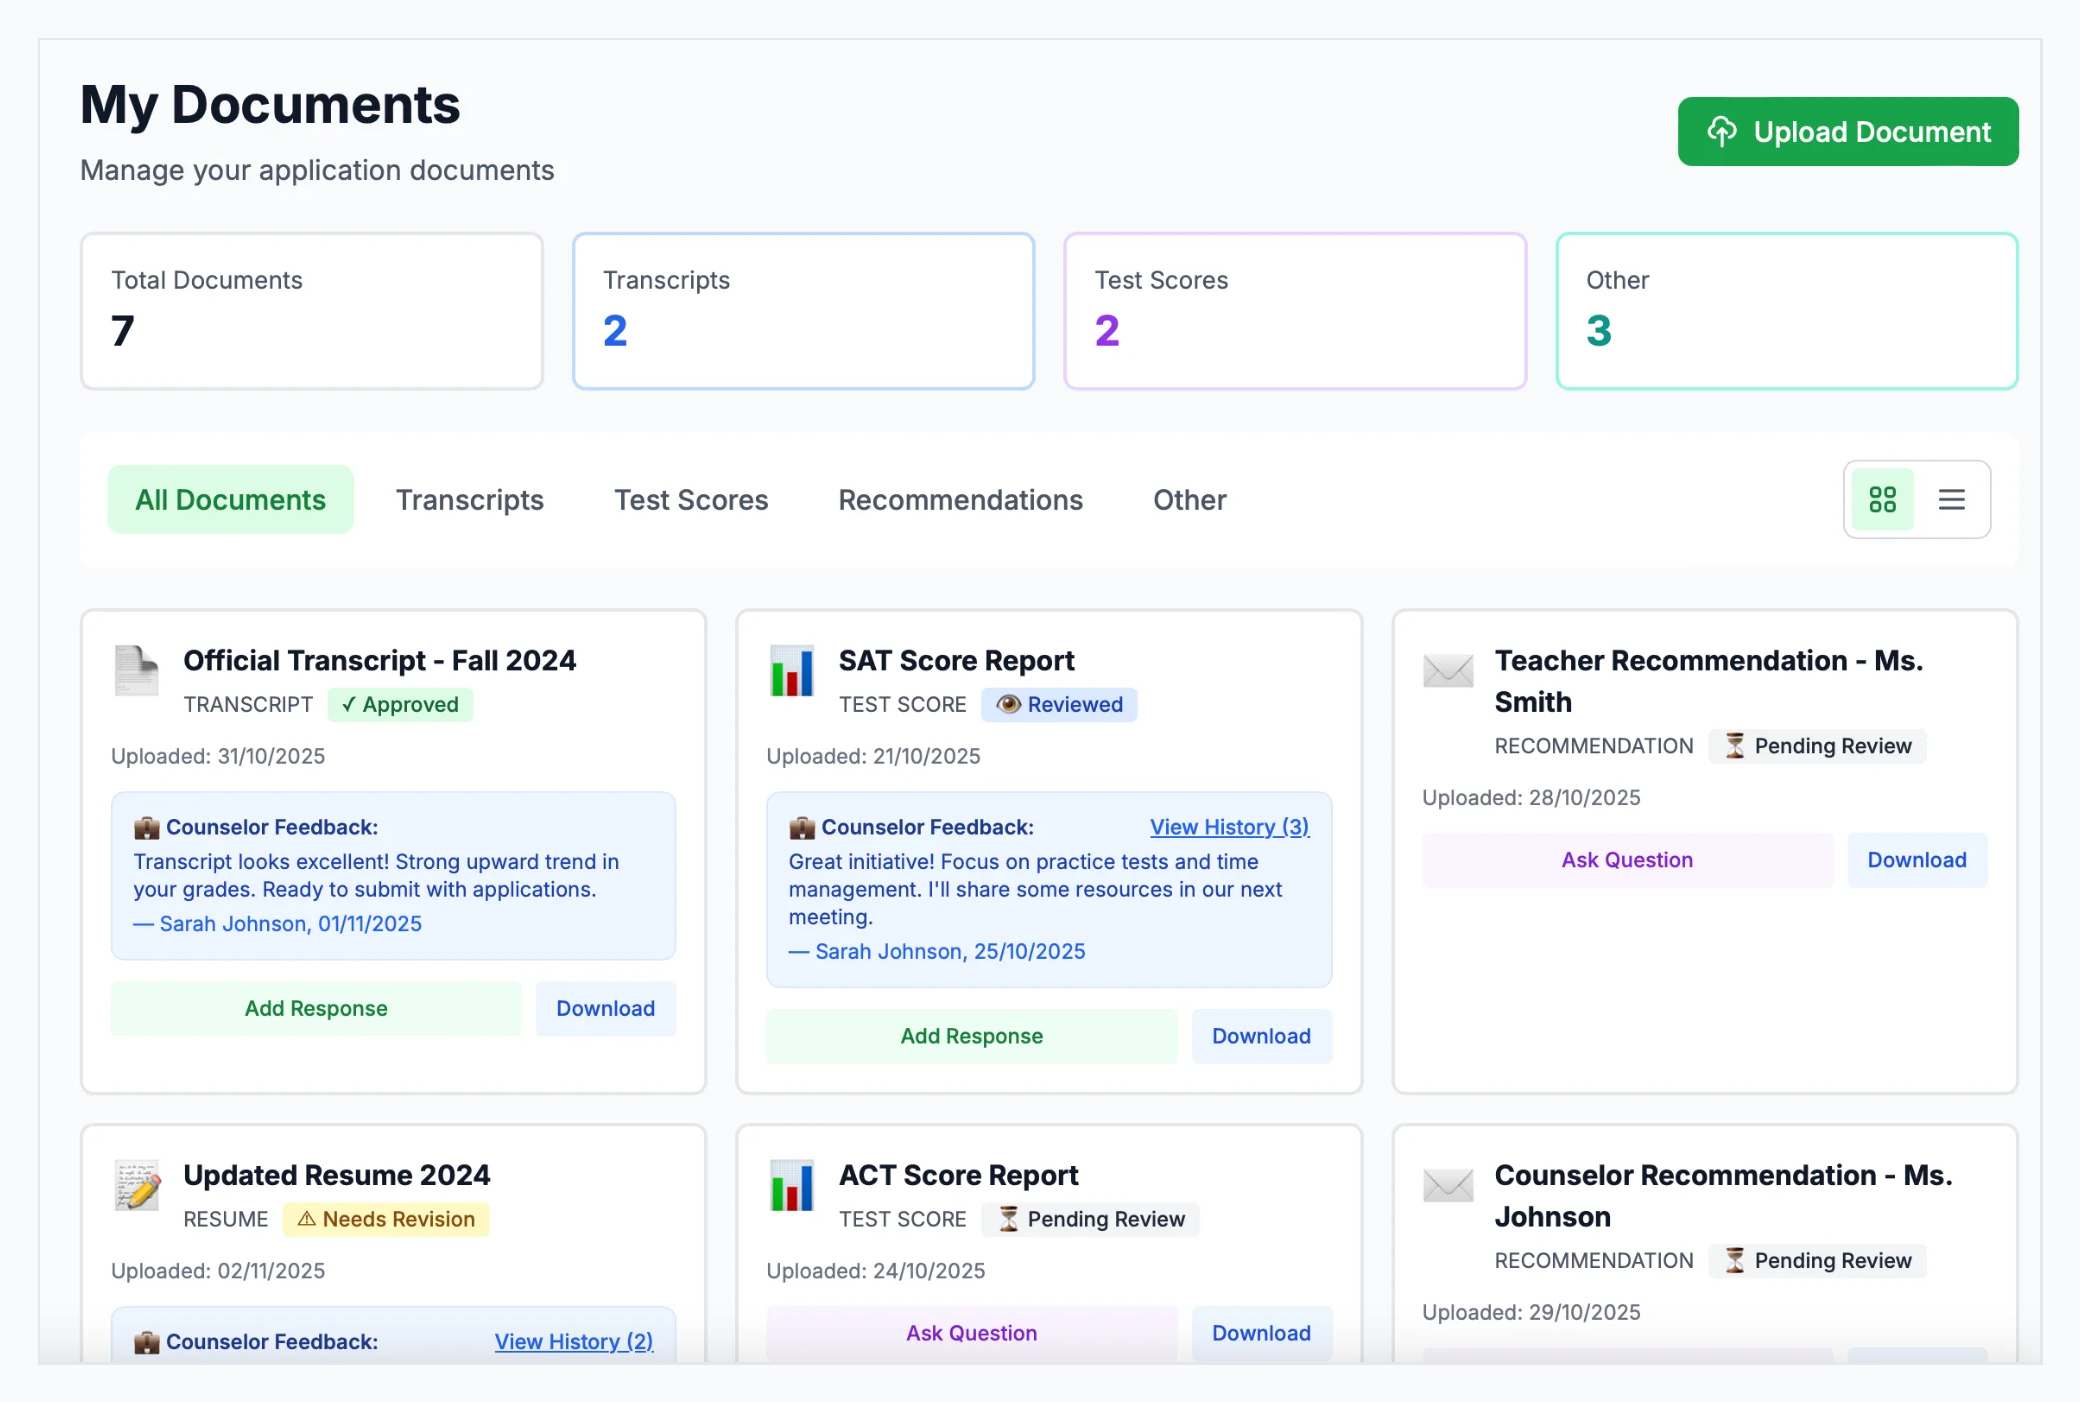Click the document icon on Official Transcript
Viewport: 2080px width, 1402px height.
coord(136,671)
